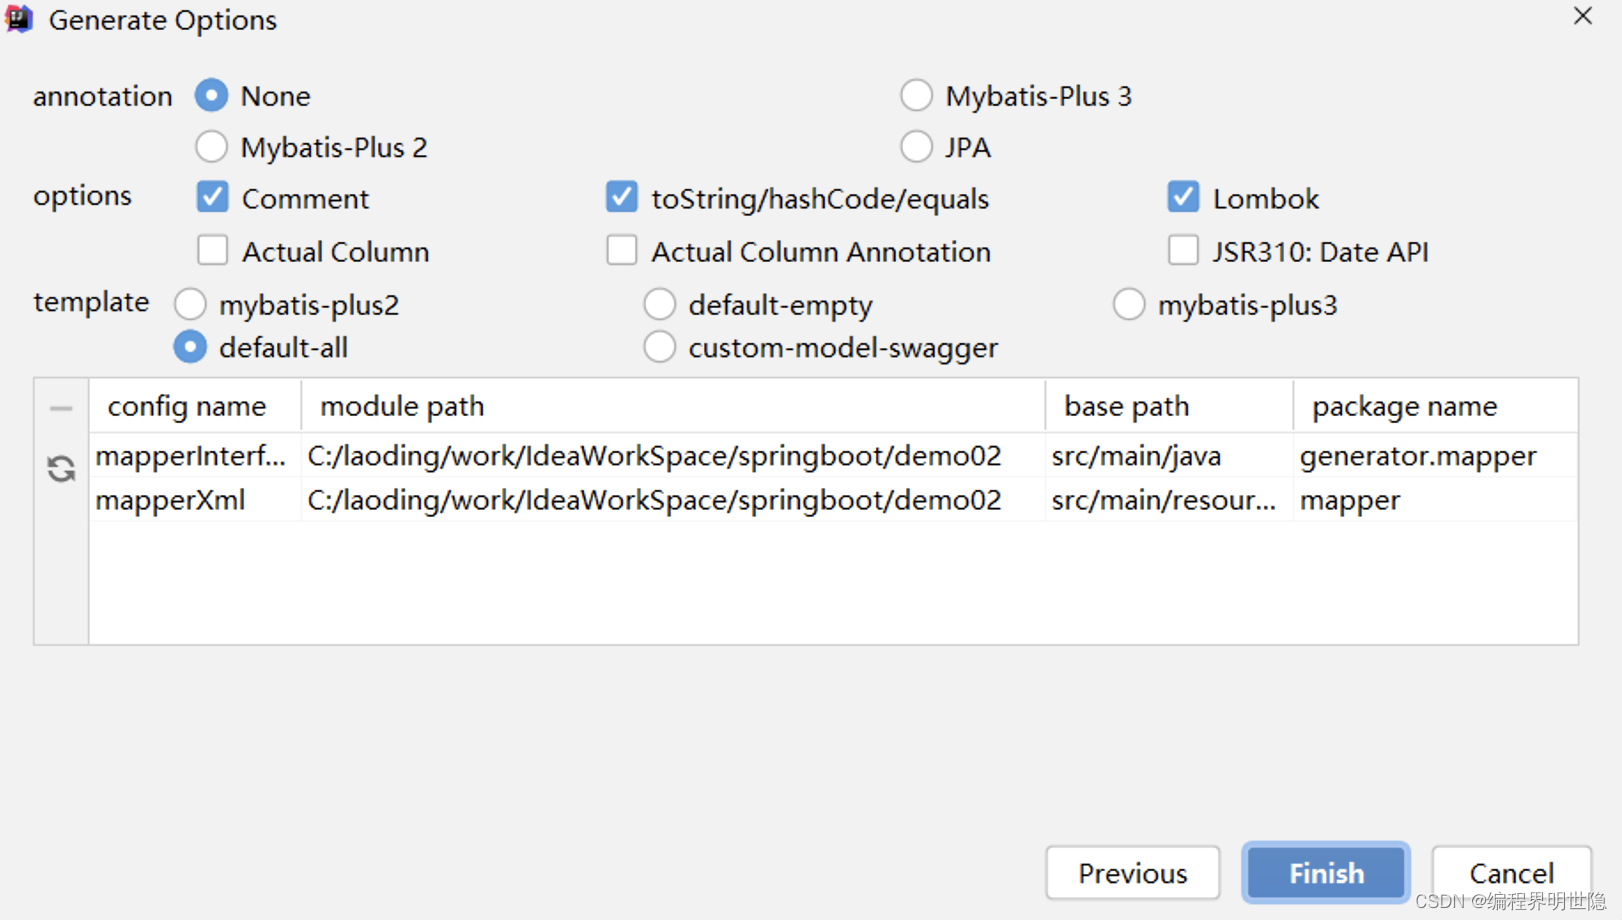Enable the Actual Column checkbox
Screen dimensions: 1622x920
point(213,250)
